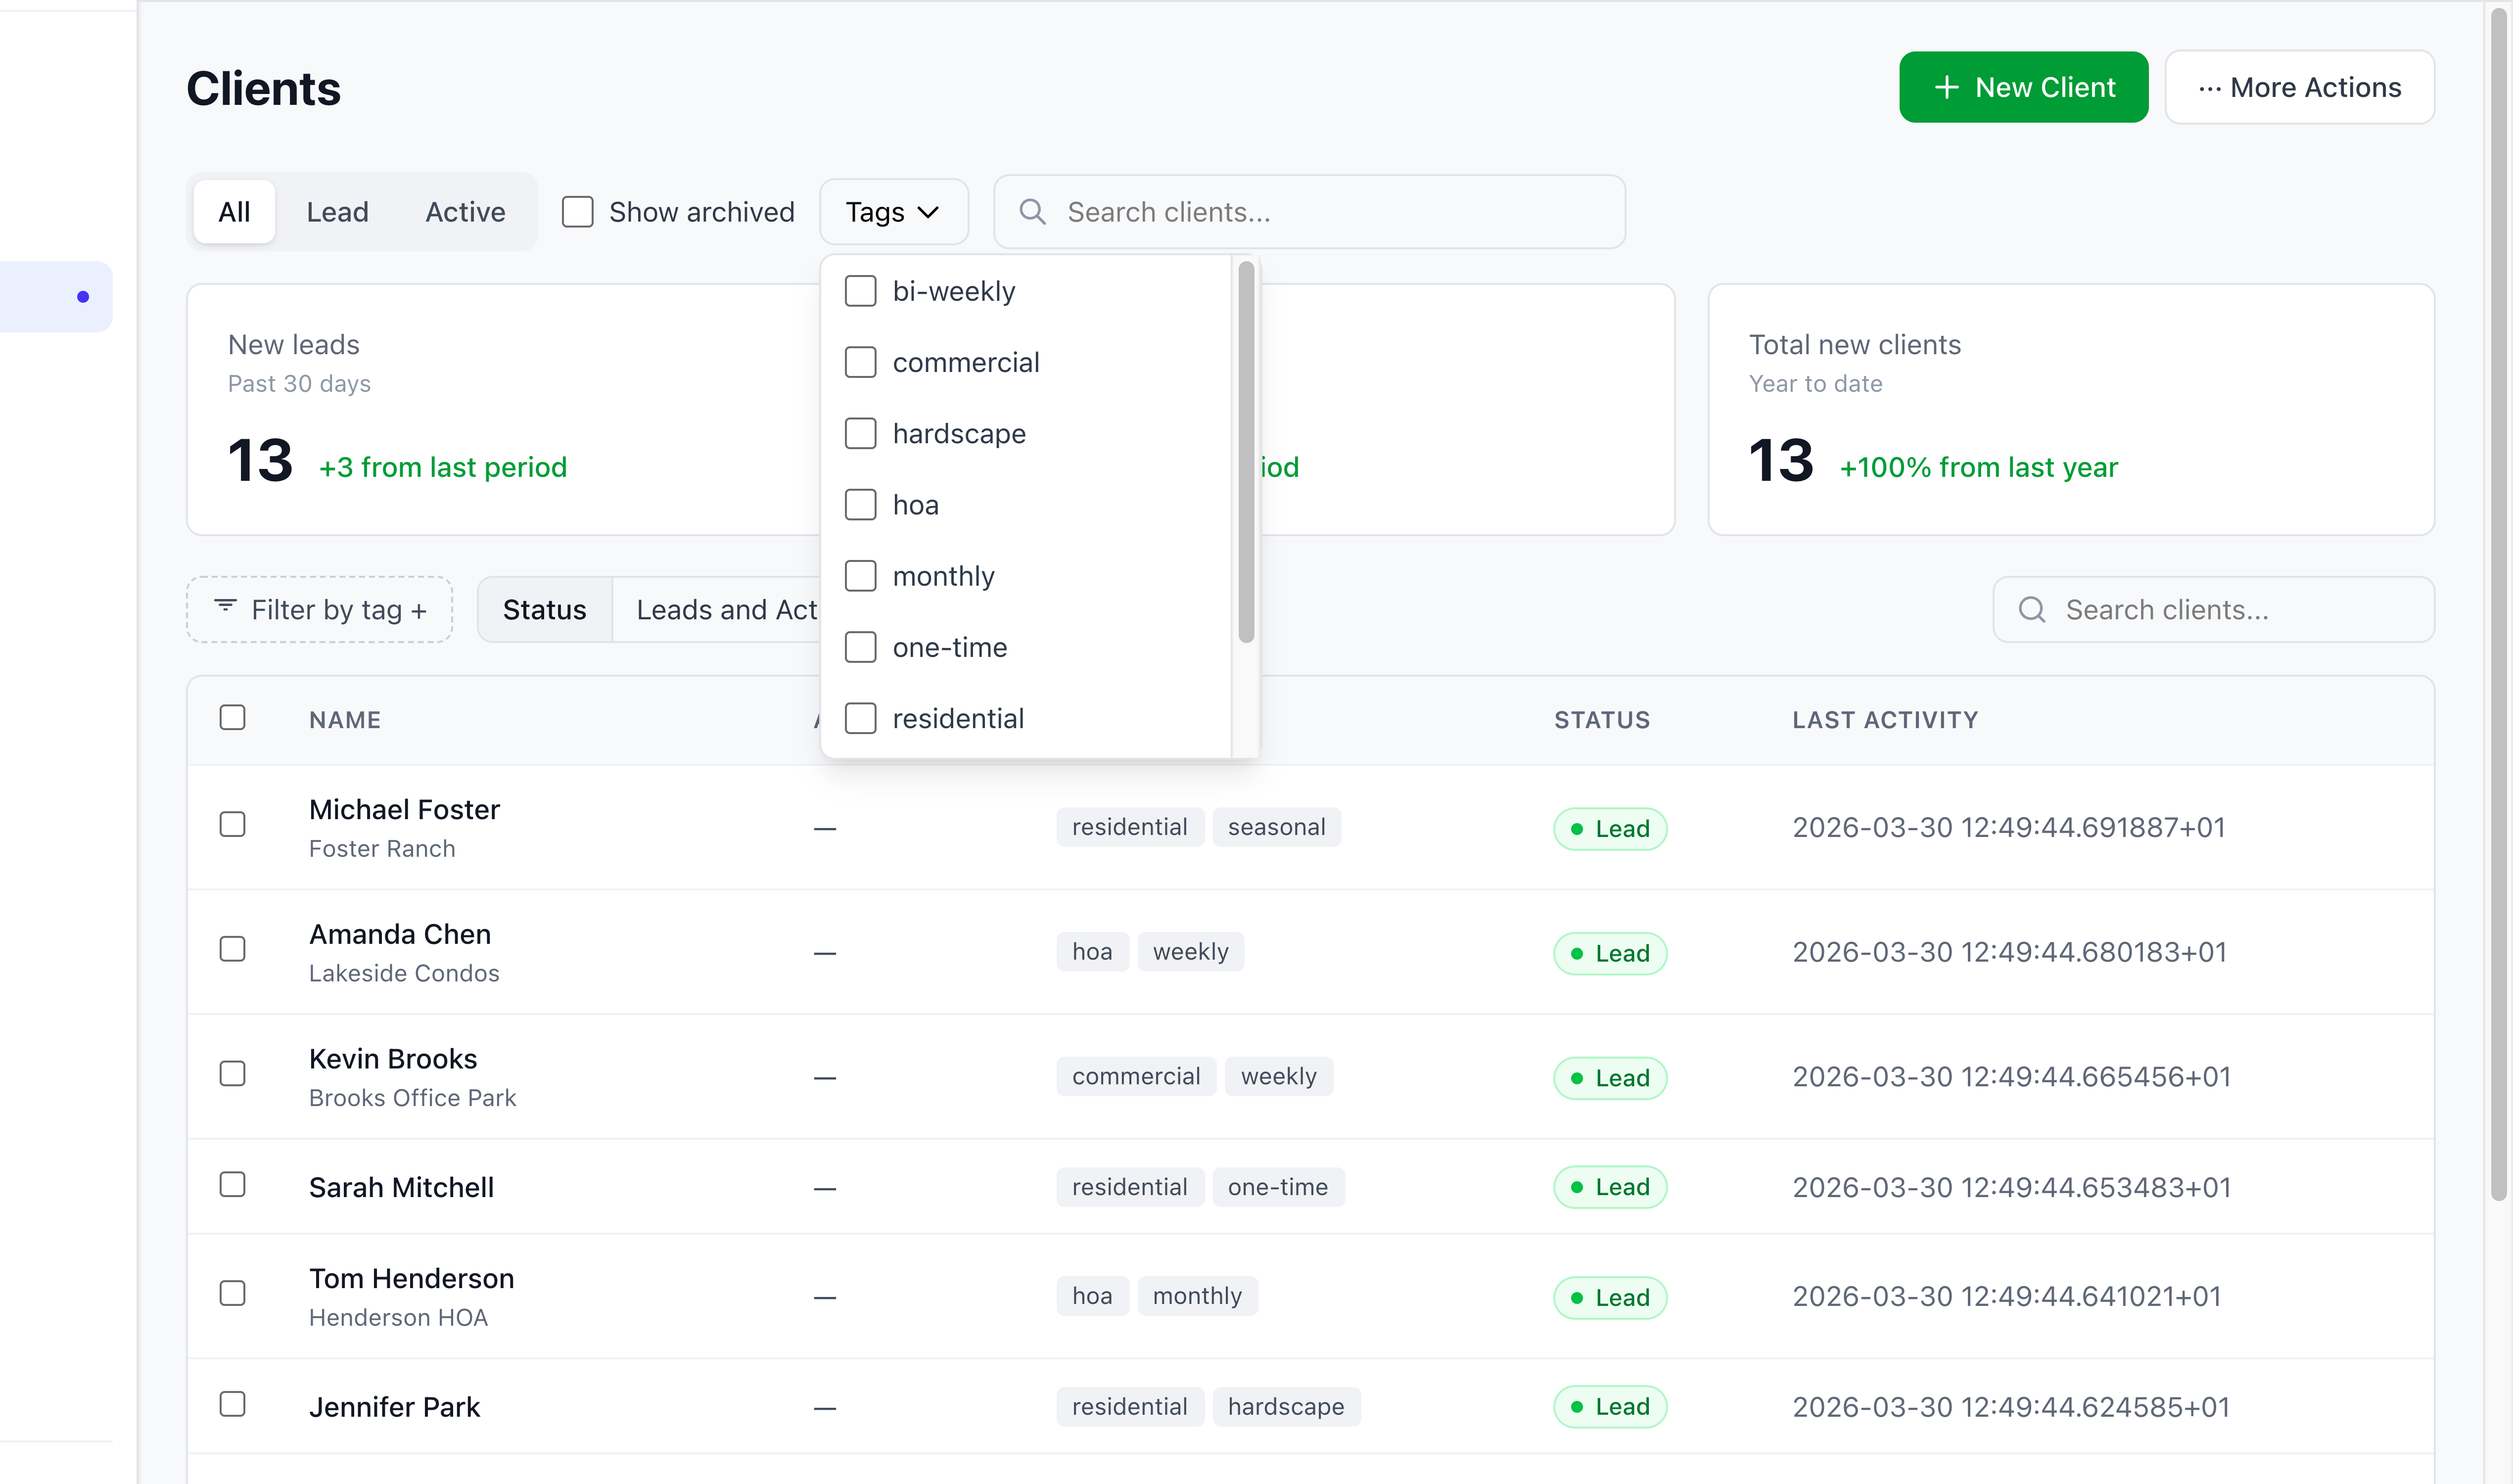Click the search icon beside the table search field
Screen dimensions: 2513x1484
pos(2033,609)
